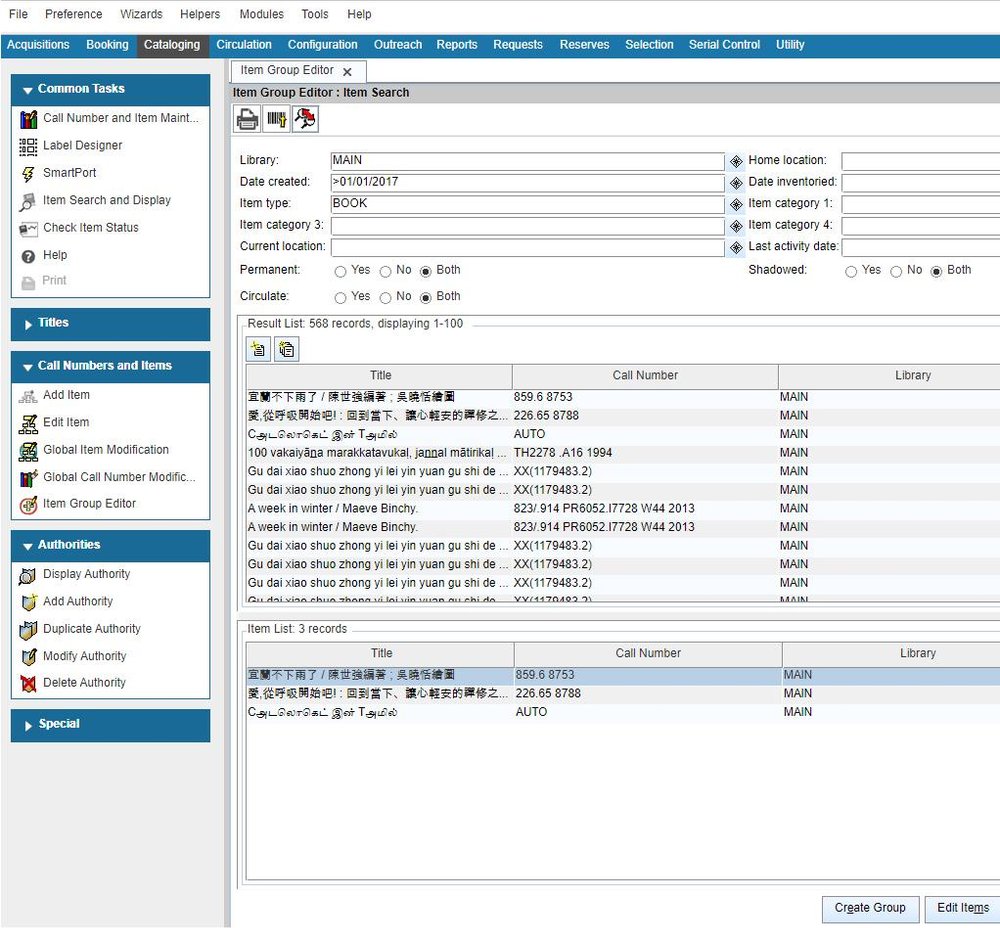Collapse the Call Numbers and Items panel
This screenshot has width=1000, height=928.
[110, 366]
